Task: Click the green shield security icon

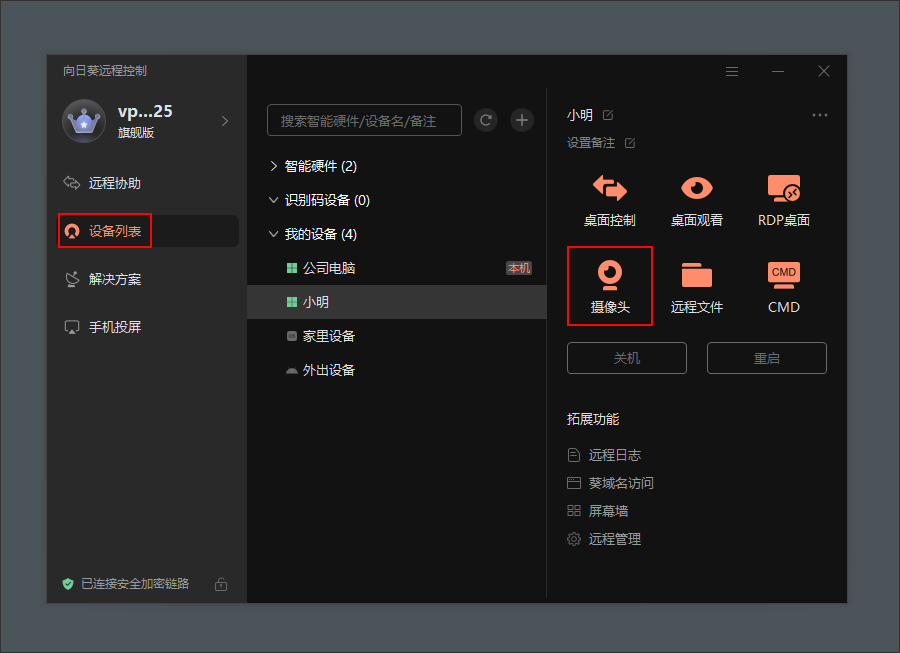Action: click(x=68, y=584)
